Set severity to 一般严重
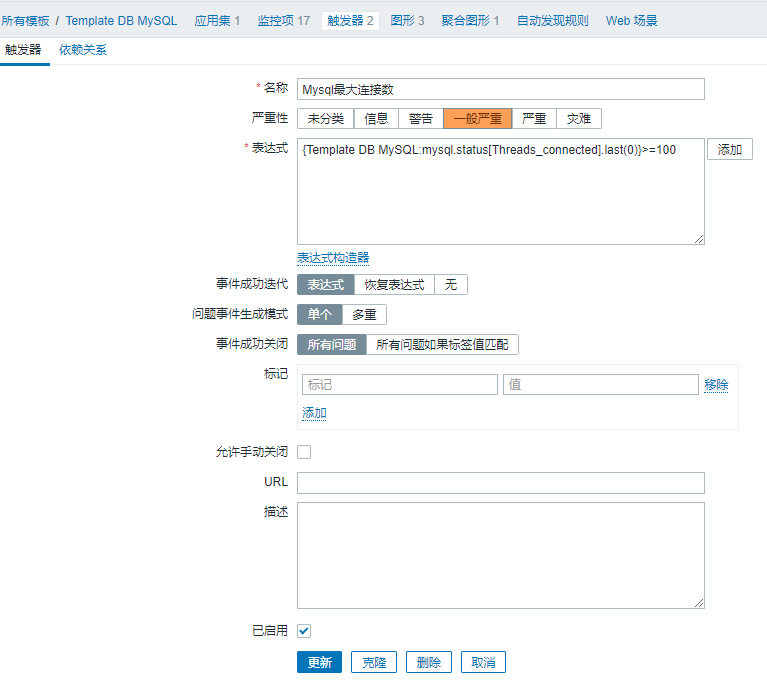Screen dimensions: 767x680 click(477, 119)
